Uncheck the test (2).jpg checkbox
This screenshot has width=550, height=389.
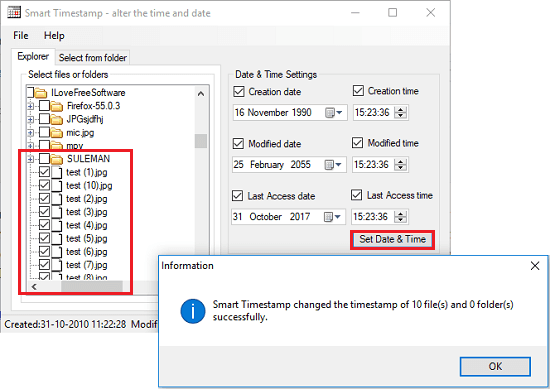coord(44,199)
